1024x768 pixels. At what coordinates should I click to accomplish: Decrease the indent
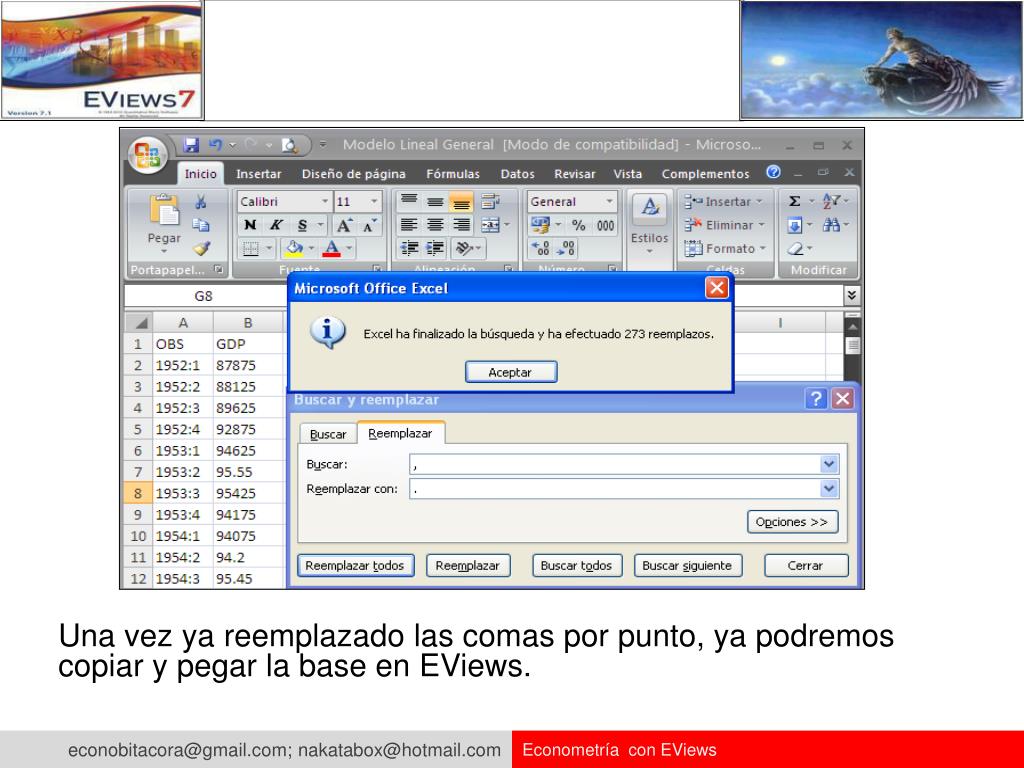click(409, 248)
